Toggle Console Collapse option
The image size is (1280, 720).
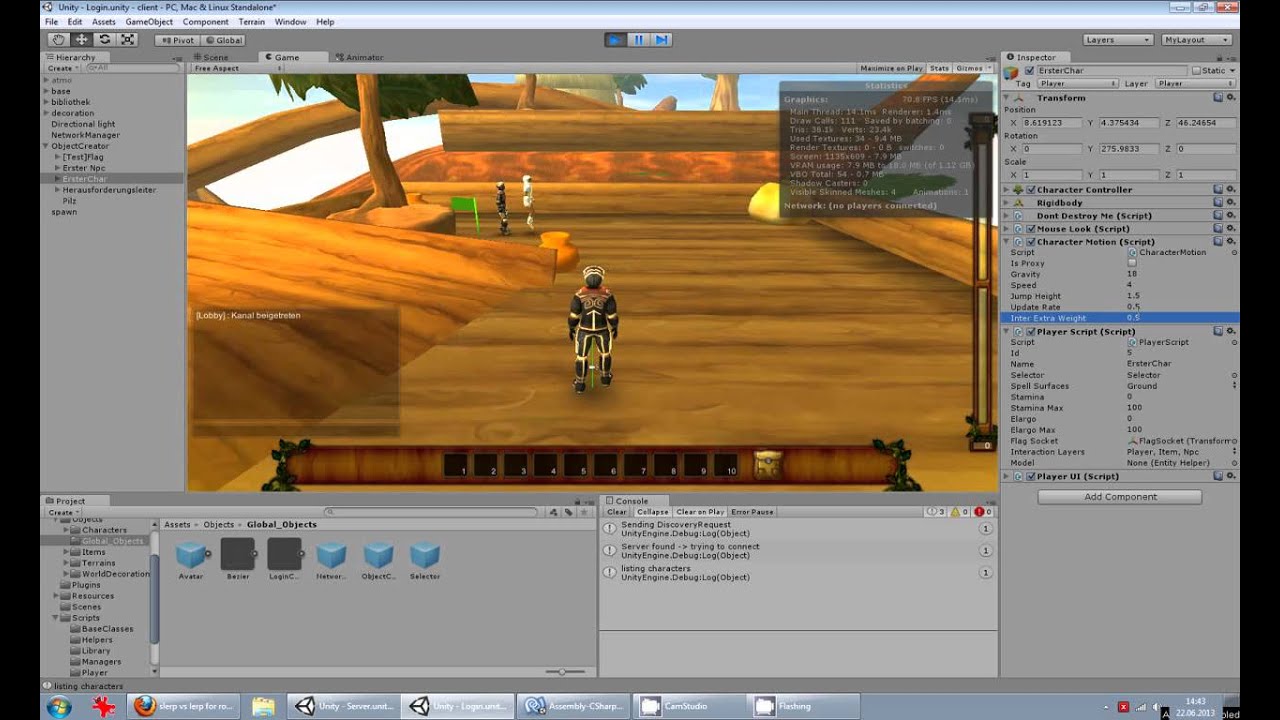coord(652,512)
